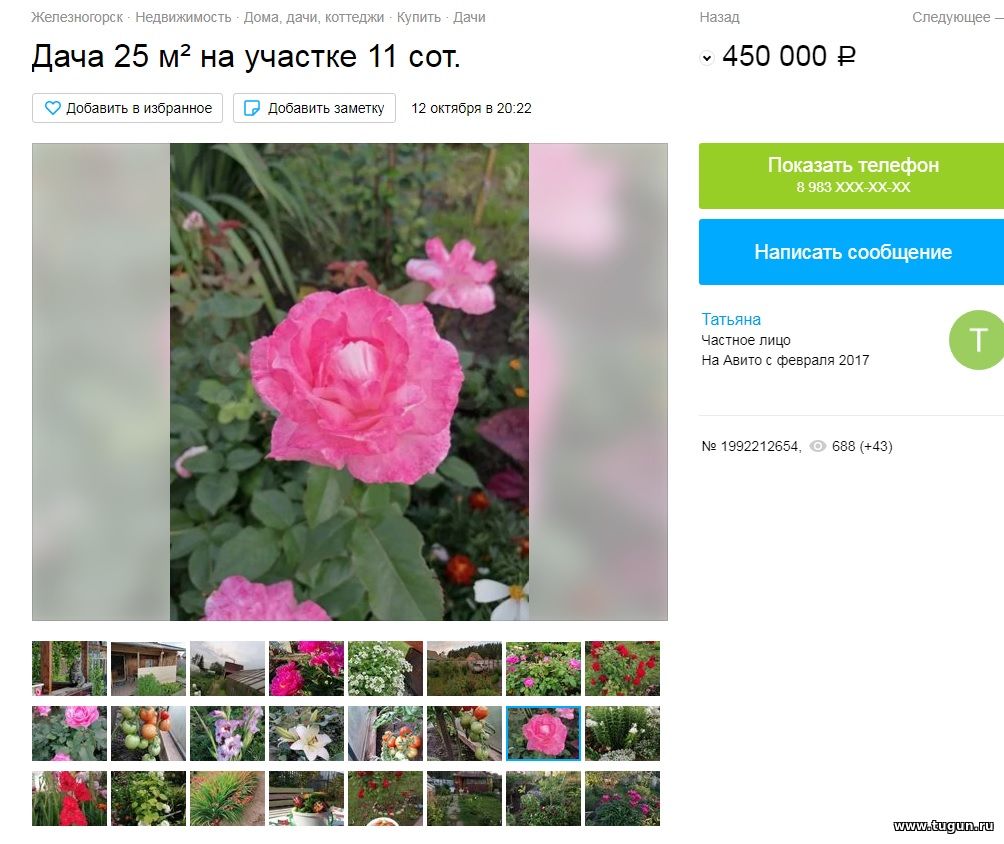The height and width of the screenshot is (844, 1004).
Task: Click the note icon beside Добавить заметку
Action: 252,108
